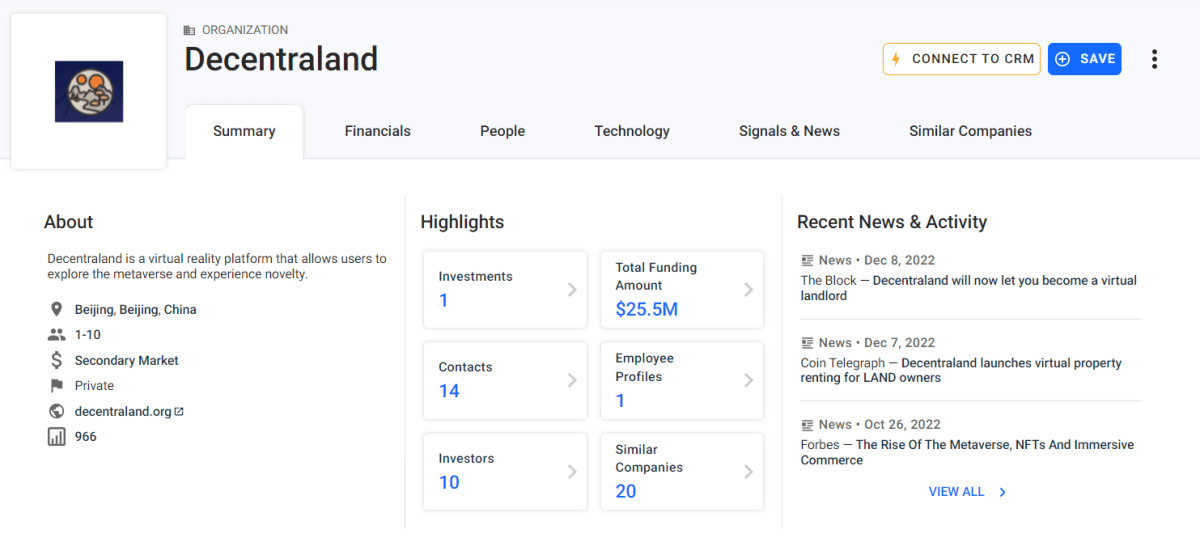The image size is (1200, 534).
Task: View the Similar Companies tab
Action: (x=970, y=131)
